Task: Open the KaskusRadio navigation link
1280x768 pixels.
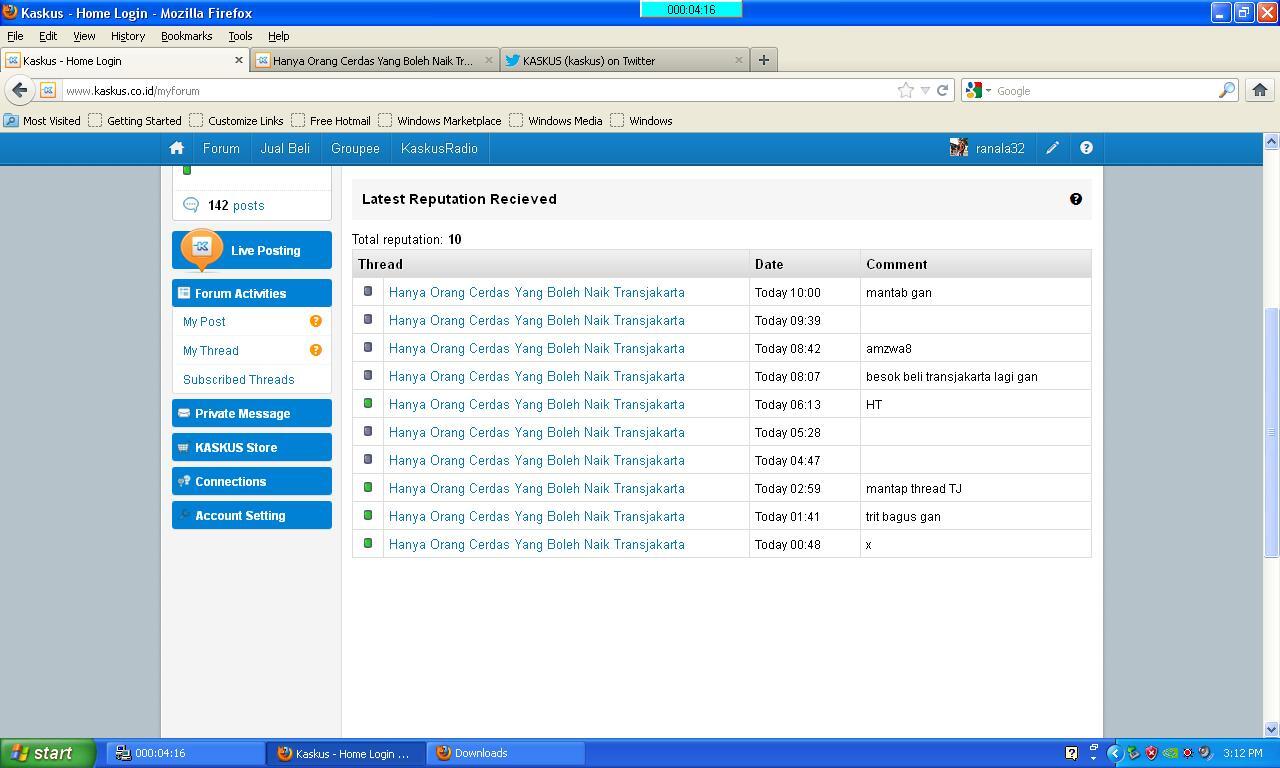Action: point(439,148)
